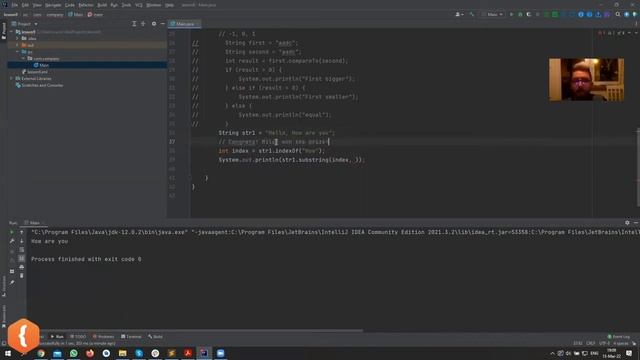Screen dimensions: 640x360
Task: Clear console with trash icon
Action: [22, 276]
